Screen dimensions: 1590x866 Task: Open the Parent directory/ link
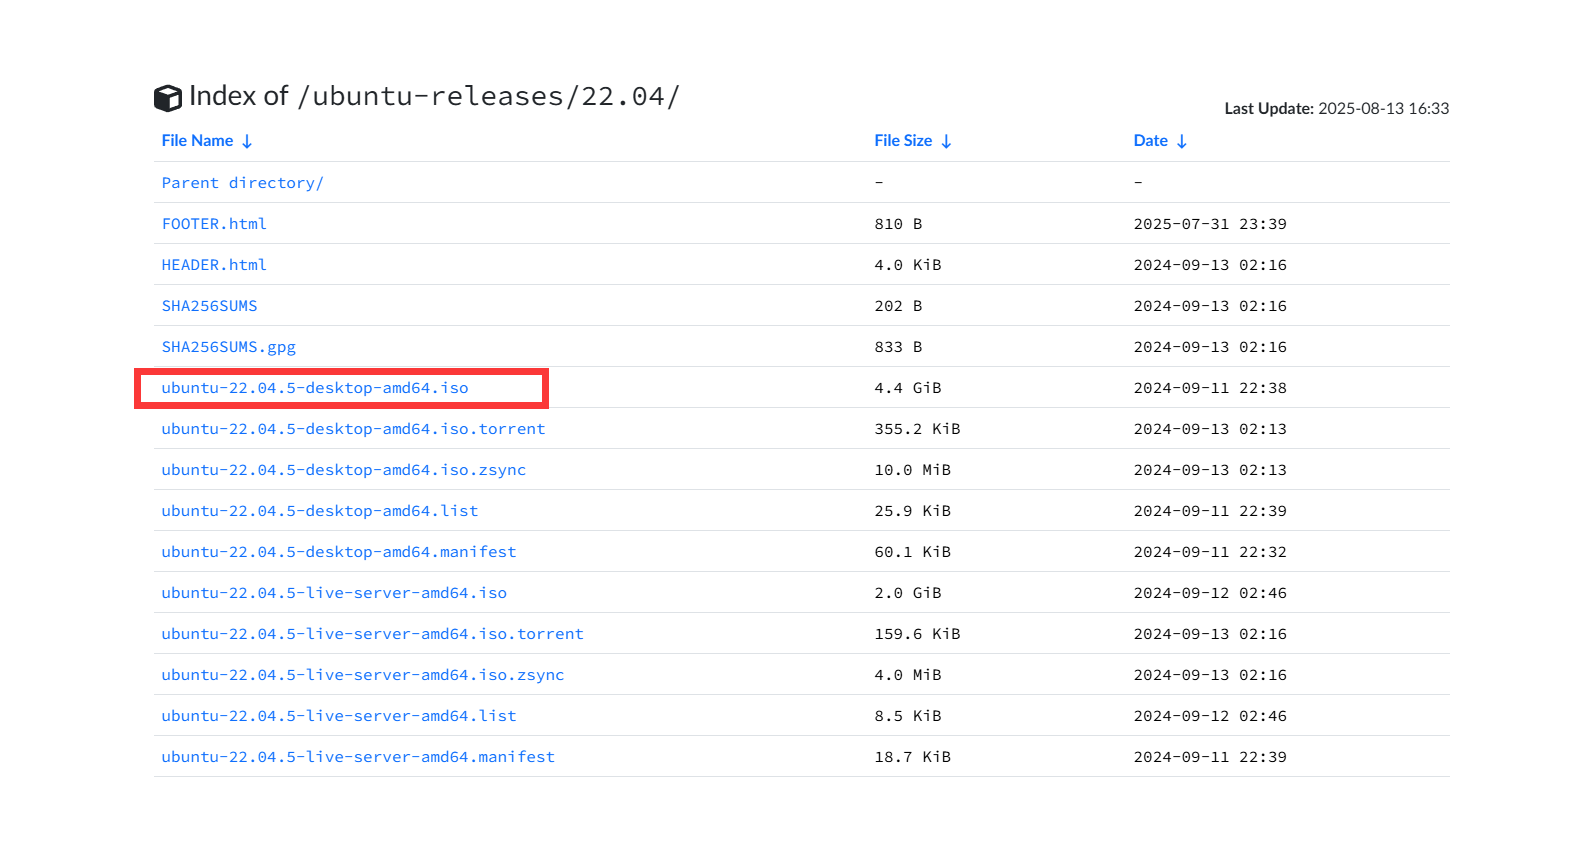pos(242,183)
